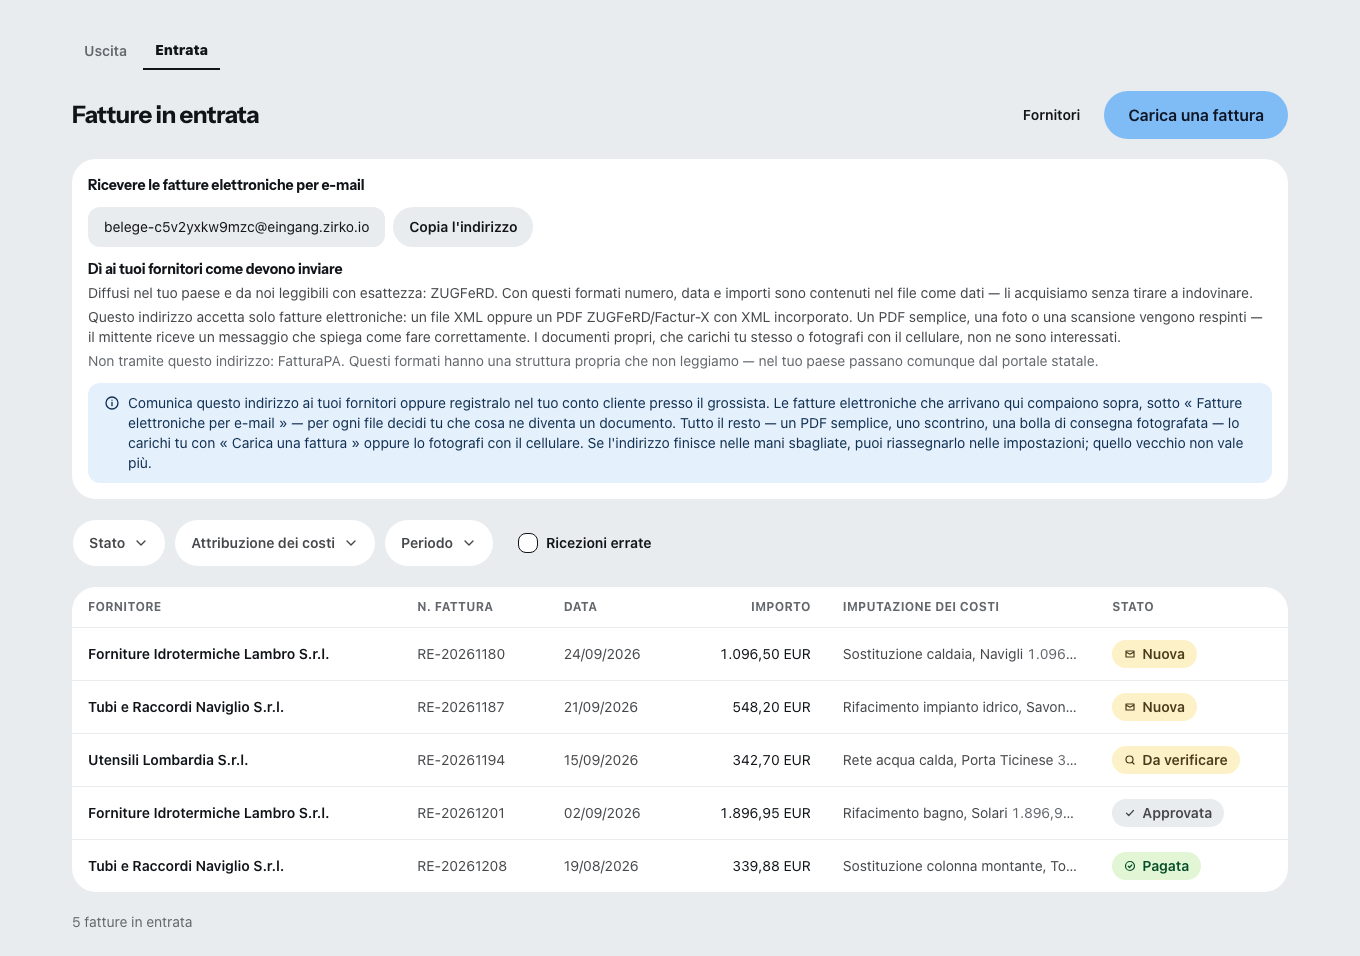Click invoice number RE-20261208
The height and width of the screenshot is (956, 1360).
click(462, 866)
